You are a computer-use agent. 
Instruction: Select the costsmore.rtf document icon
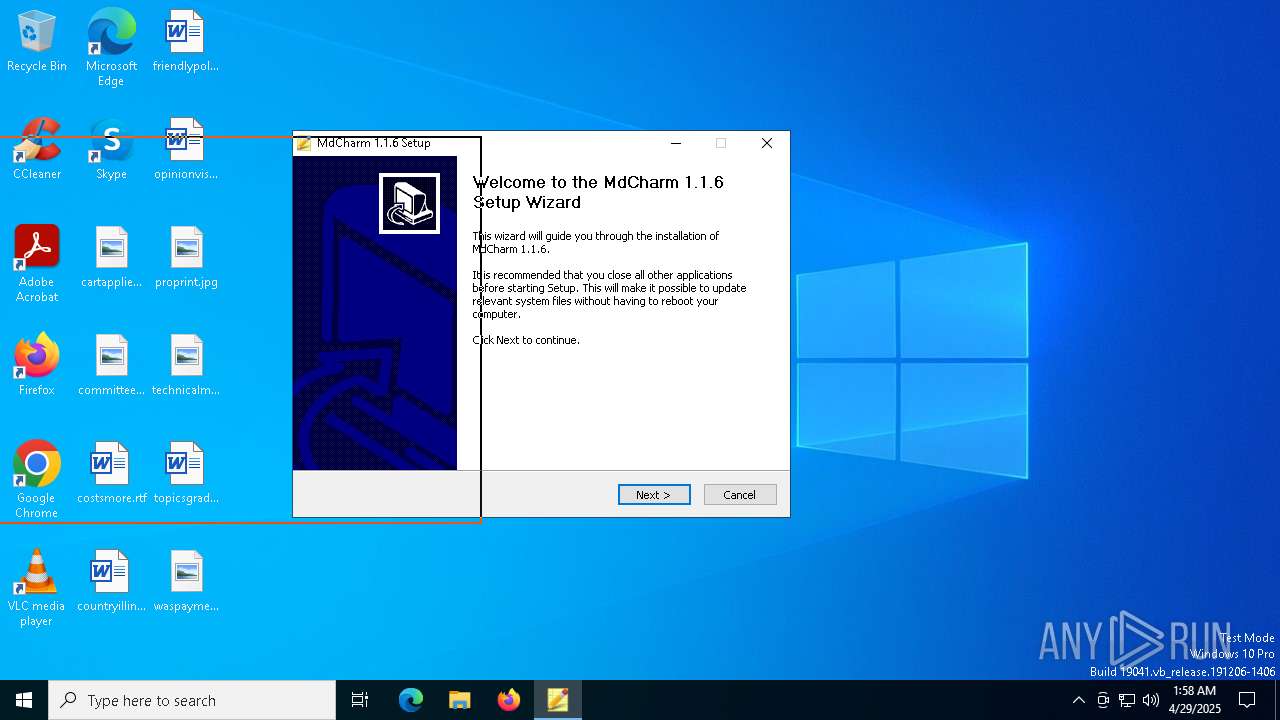click(111, 474)
